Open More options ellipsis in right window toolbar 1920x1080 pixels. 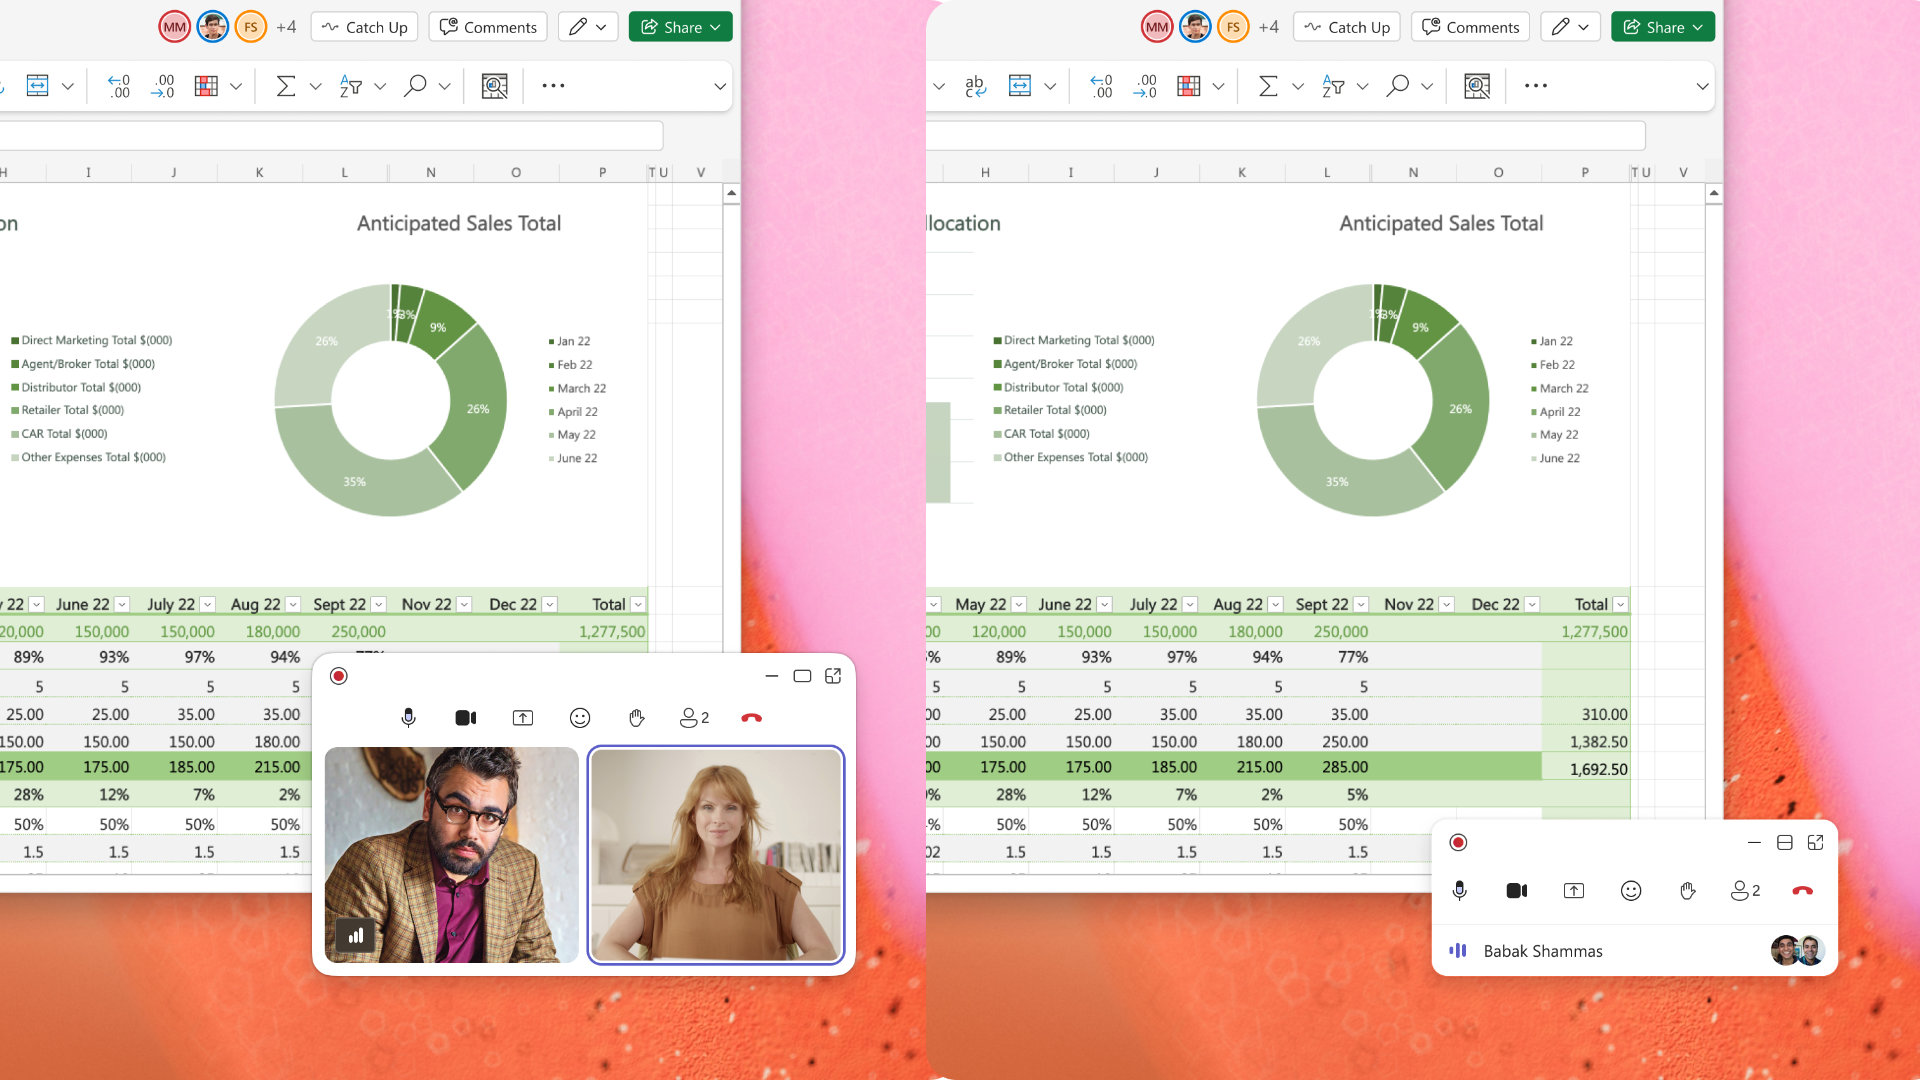point(1535,86)
